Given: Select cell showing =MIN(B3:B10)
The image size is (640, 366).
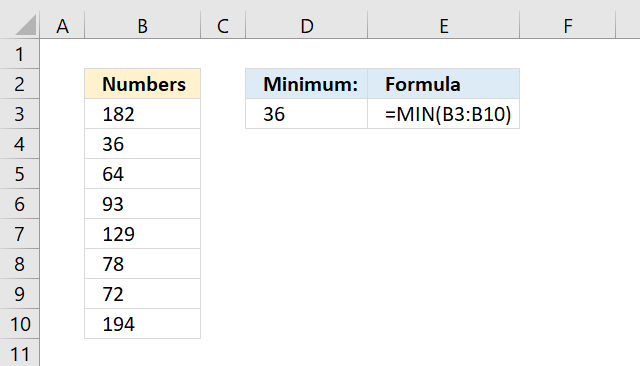Looking at the screenshot, I should coord(444,114).
